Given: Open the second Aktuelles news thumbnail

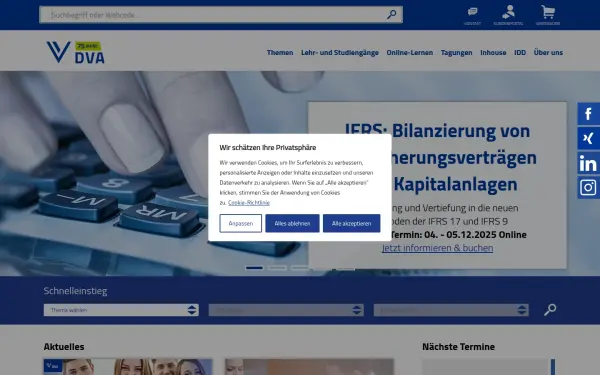Looking at the screenshot, I should pos(309,367).
